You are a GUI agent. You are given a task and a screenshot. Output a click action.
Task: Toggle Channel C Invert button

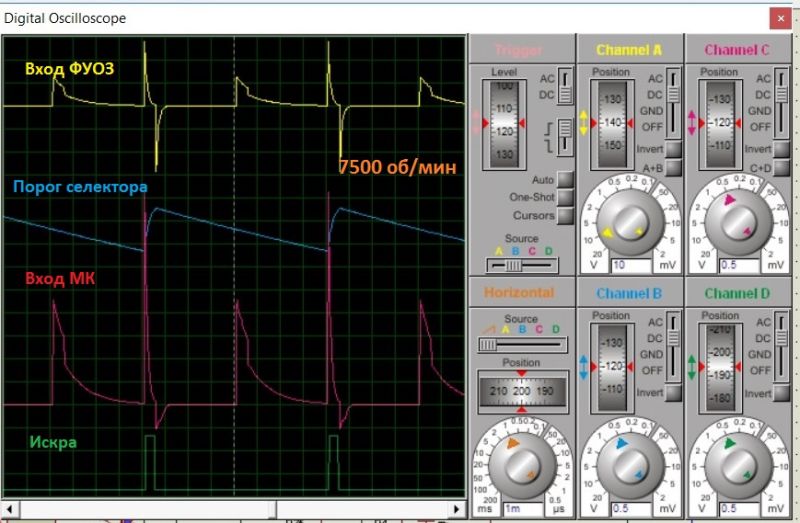782,149
